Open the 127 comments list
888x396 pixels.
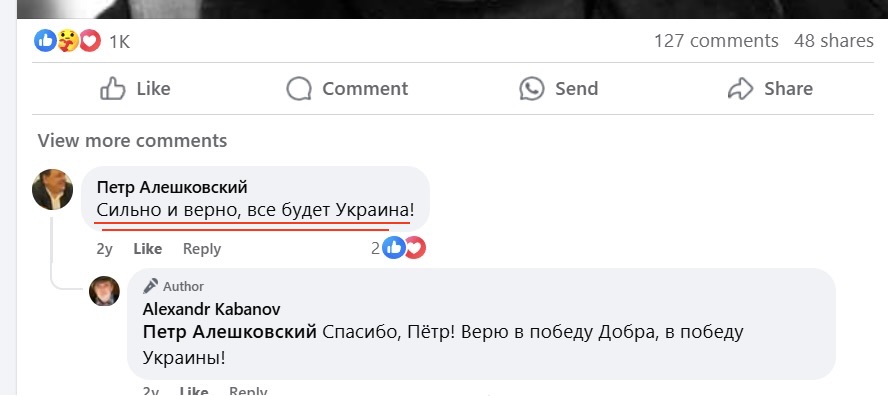tap(716, 41)
